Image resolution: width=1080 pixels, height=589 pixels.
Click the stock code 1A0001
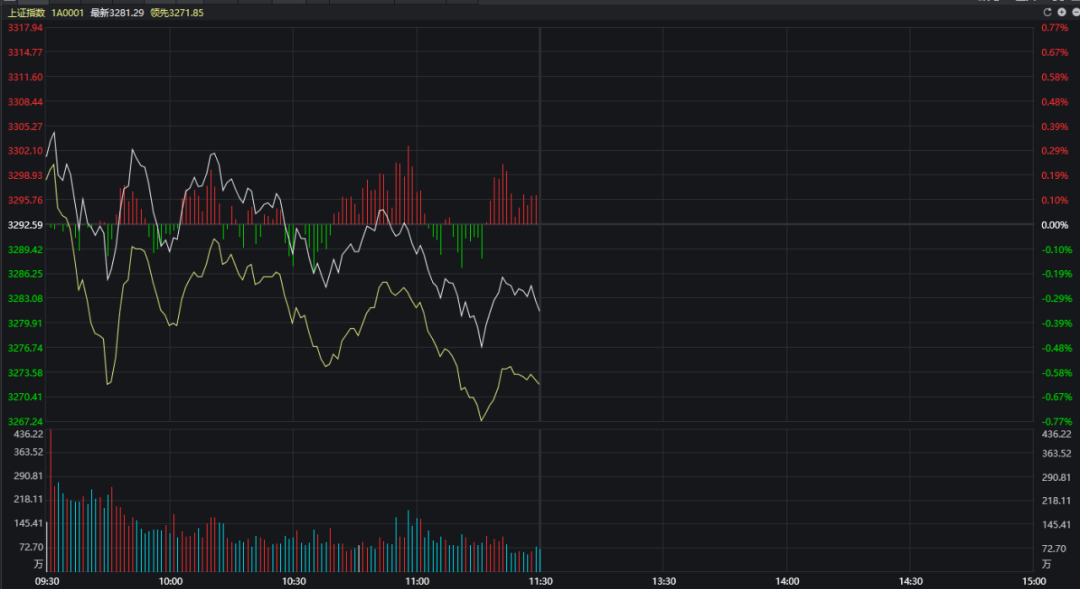(x=68, y=13)
